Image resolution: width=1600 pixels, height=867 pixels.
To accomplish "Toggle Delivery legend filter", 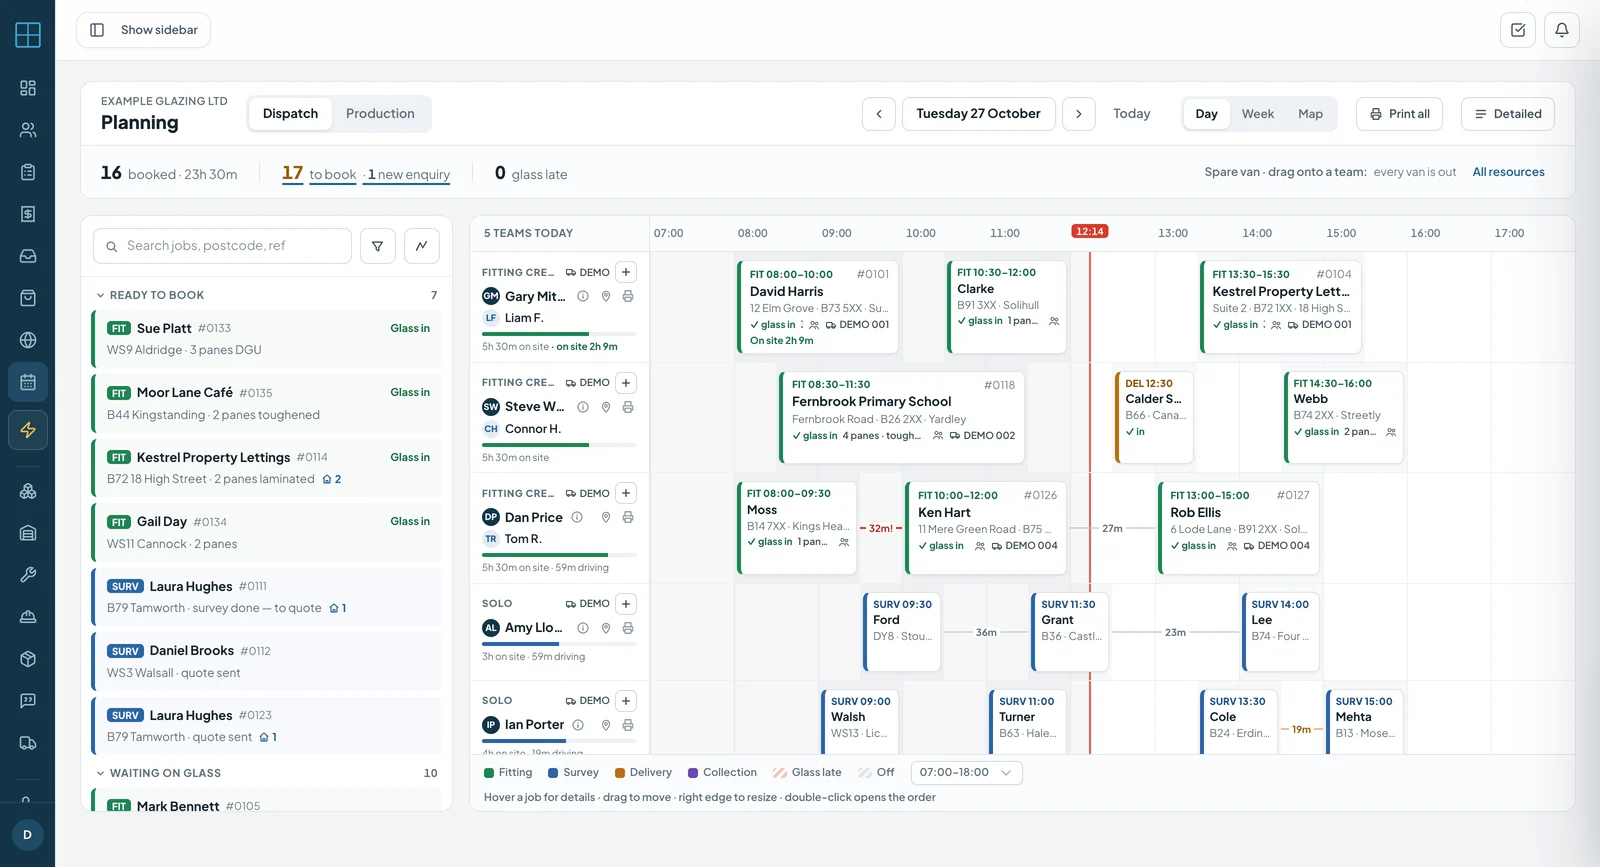I will (643, 773).
